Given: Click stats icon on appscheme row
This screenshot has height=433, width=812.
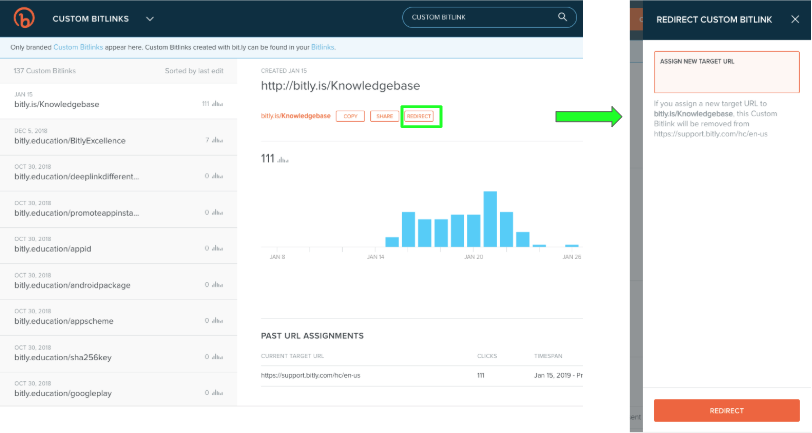Looking at the screenshot, I should pyautogui.click(x=218, y=321).
